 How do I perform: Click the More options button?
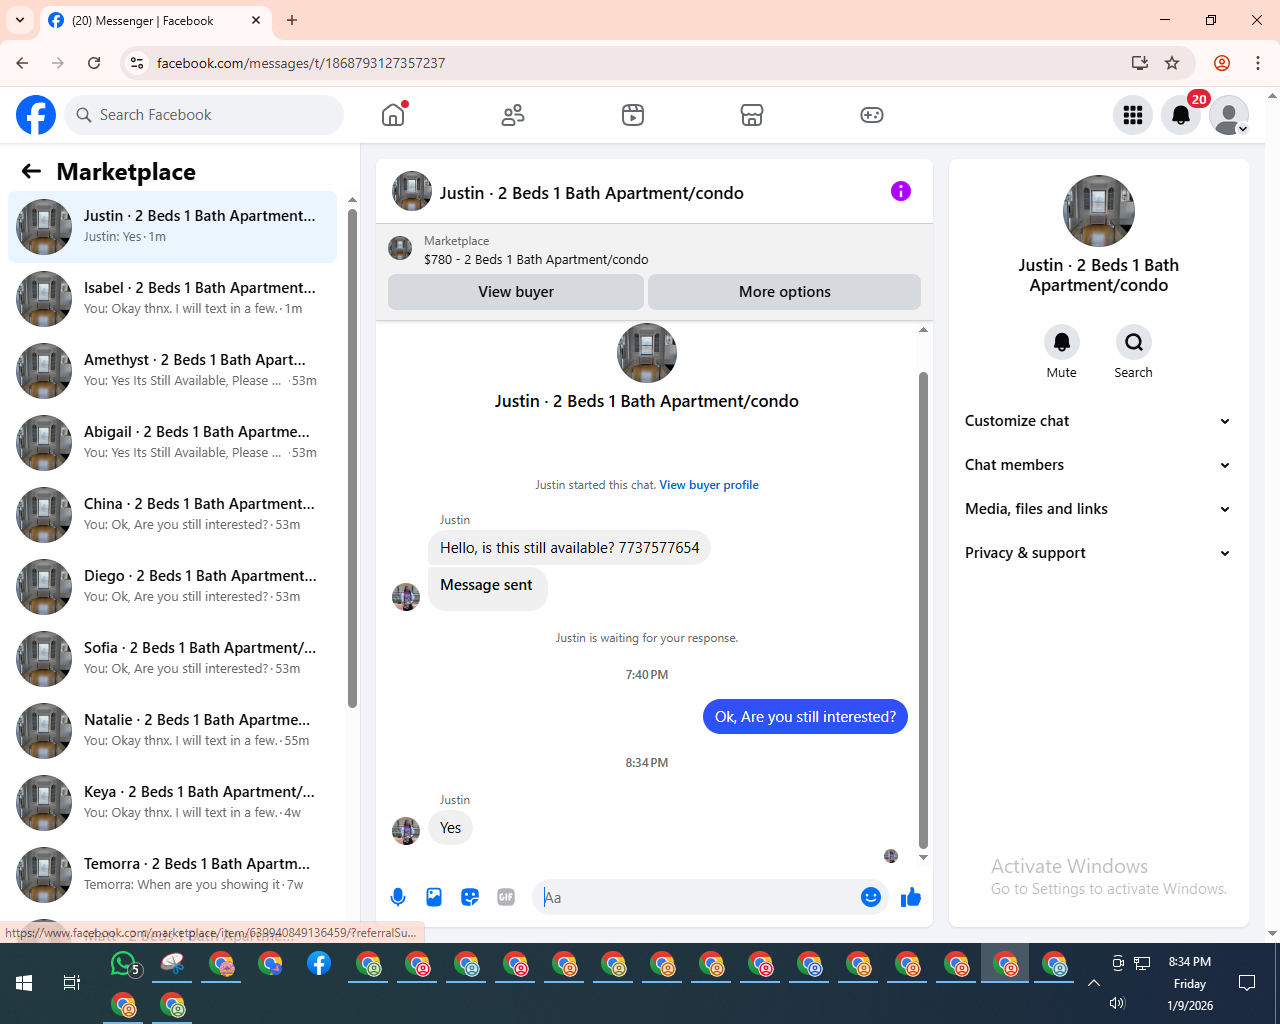(x=785, y=292)
